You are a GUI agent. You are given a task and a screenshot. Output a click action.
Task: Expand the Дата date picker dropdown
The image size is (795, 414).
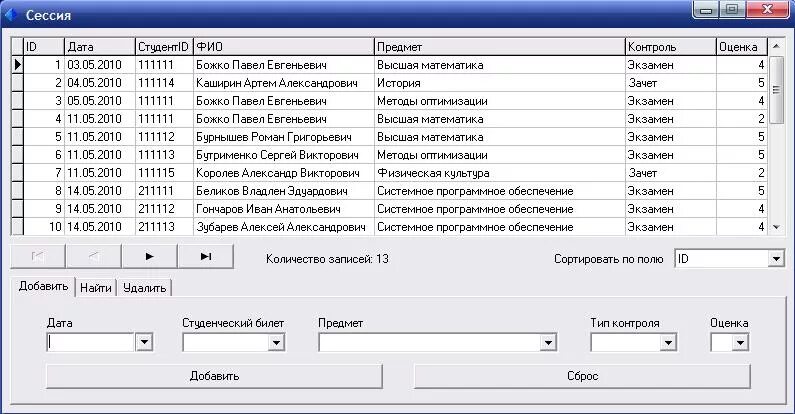(144, 342)
